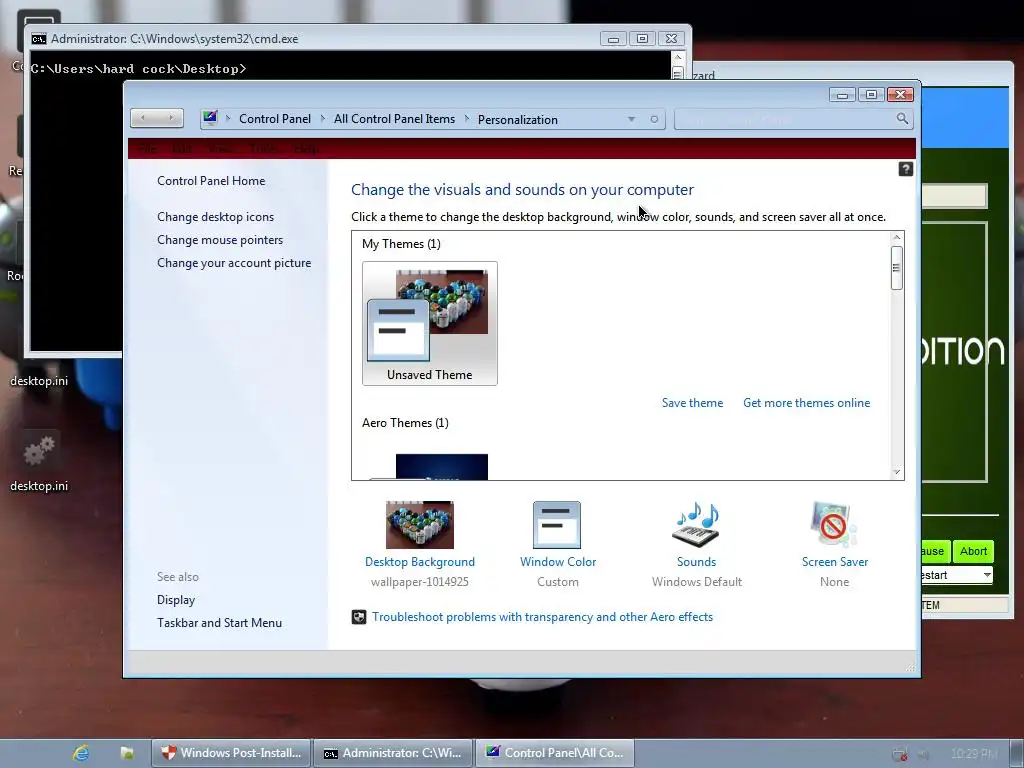This screenshot has width=1024, height=768.
Task: Click the cmd.exe title bar icon
Action: 39,39
